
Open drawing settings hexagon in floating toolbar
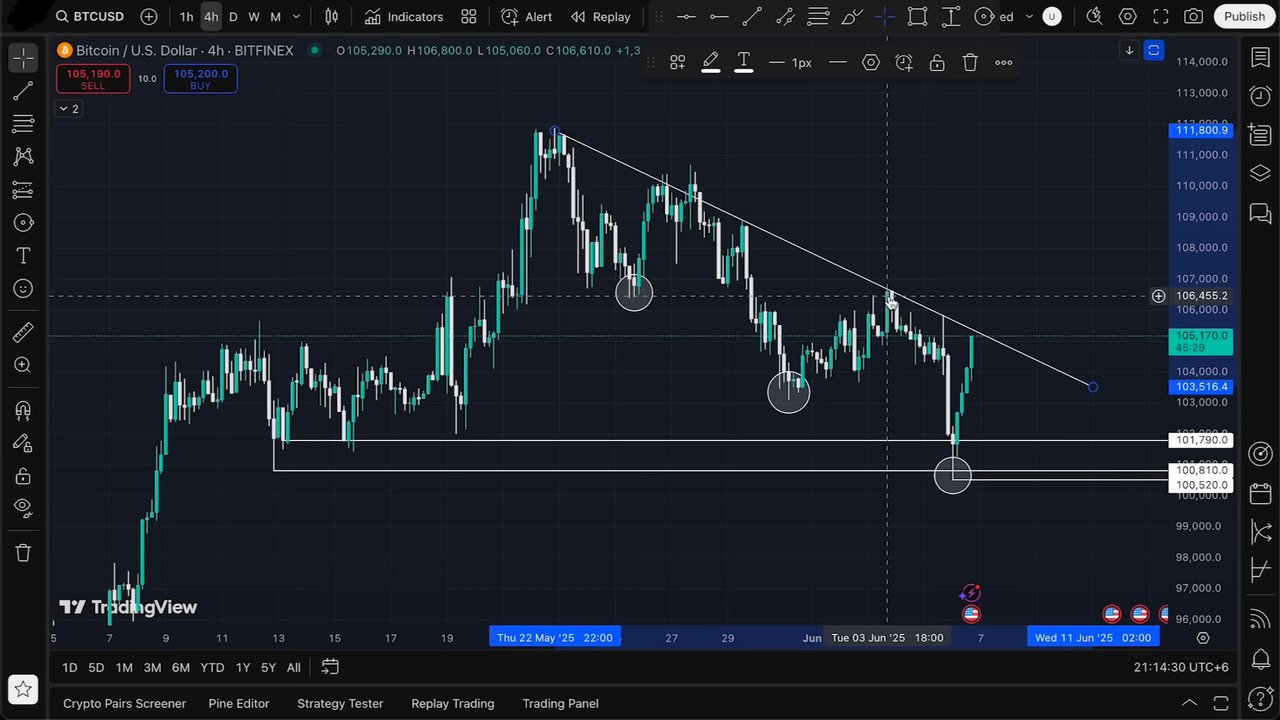871,62
